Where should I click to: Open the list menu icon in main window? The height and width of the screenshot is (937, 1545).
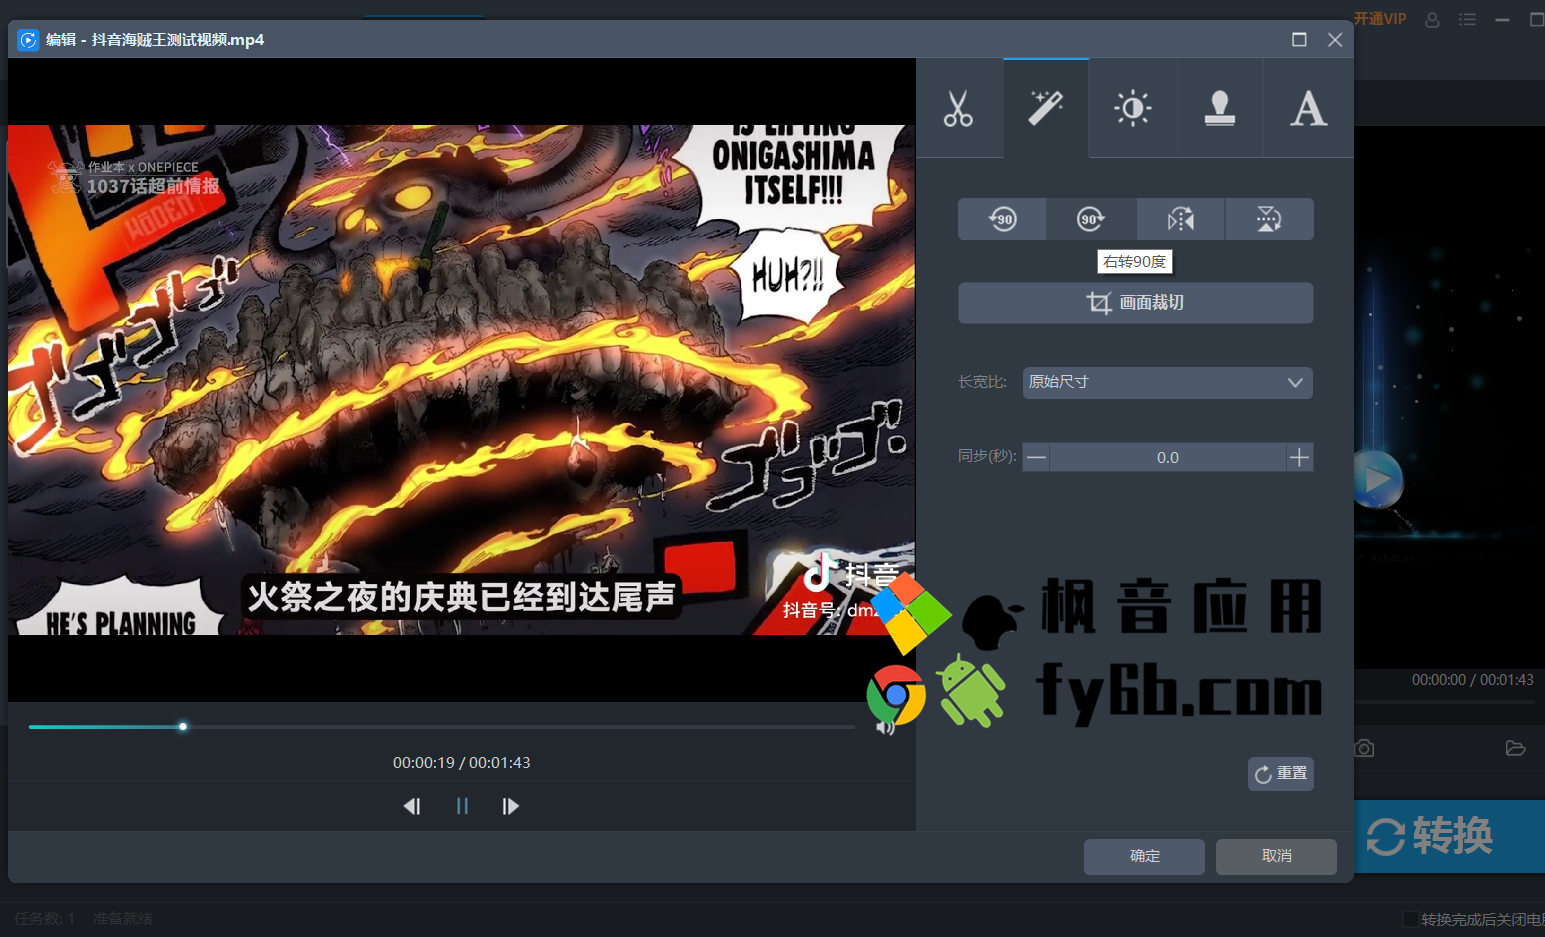(1467, 19)
